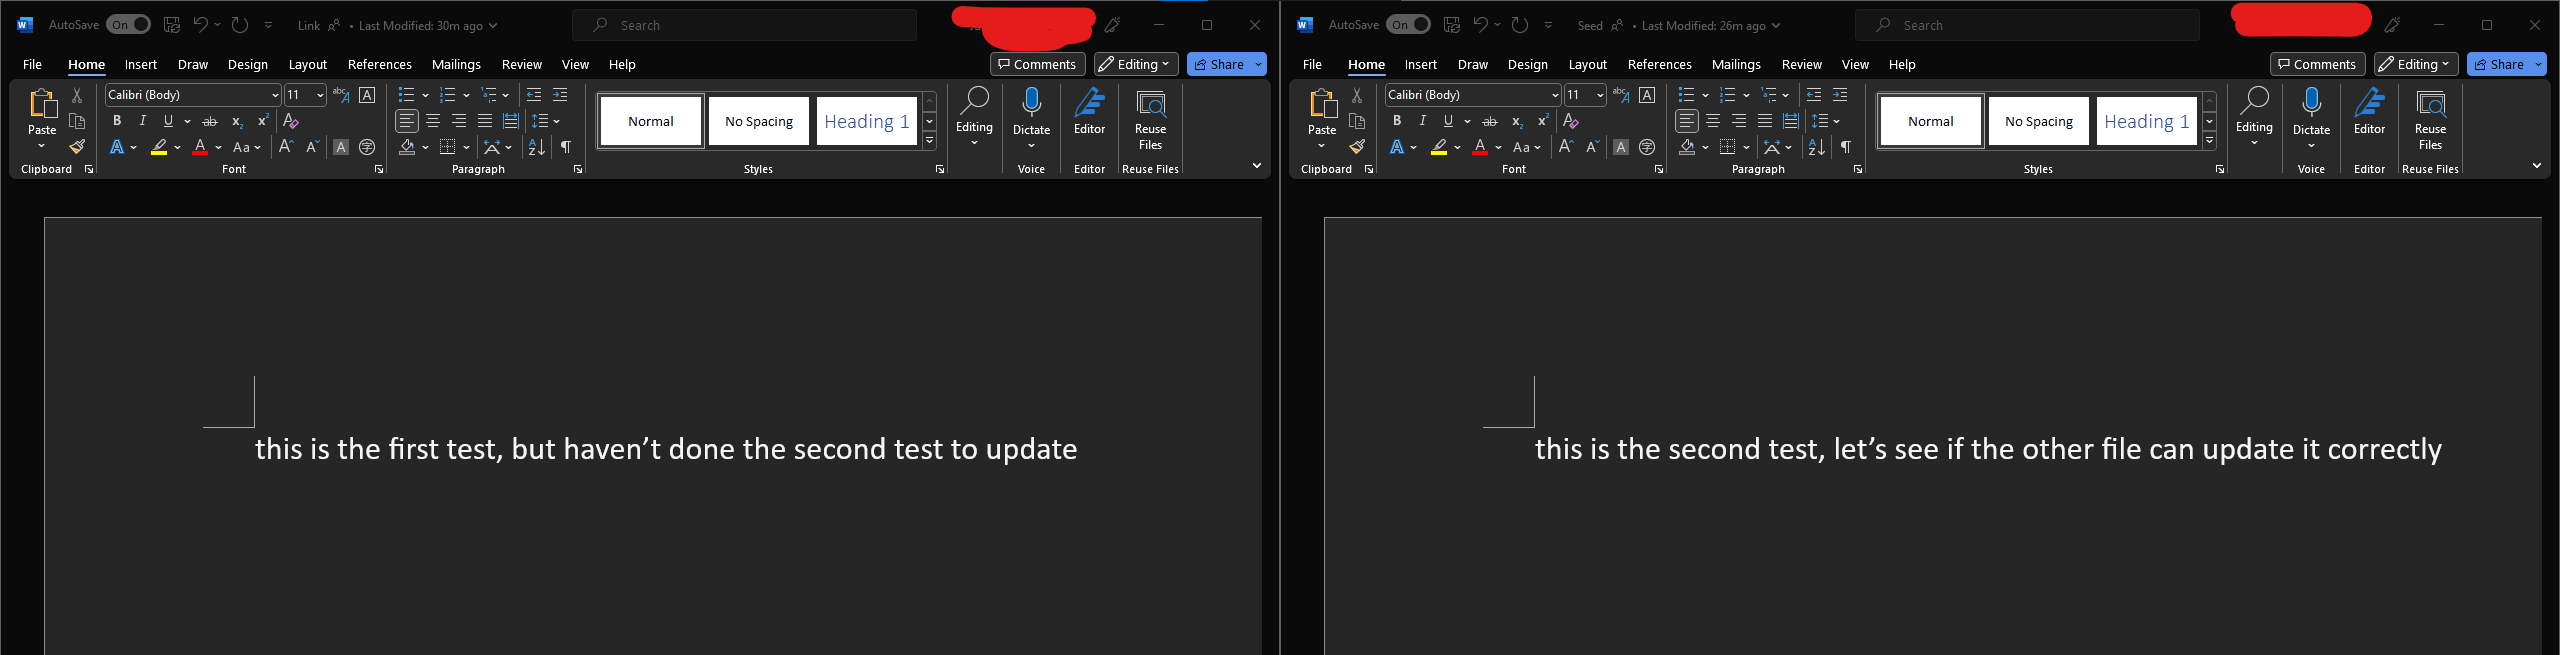Click Character Shading icon in Seed window
This screenshot has height=655, width=2560.
(x=1621, y=147)
